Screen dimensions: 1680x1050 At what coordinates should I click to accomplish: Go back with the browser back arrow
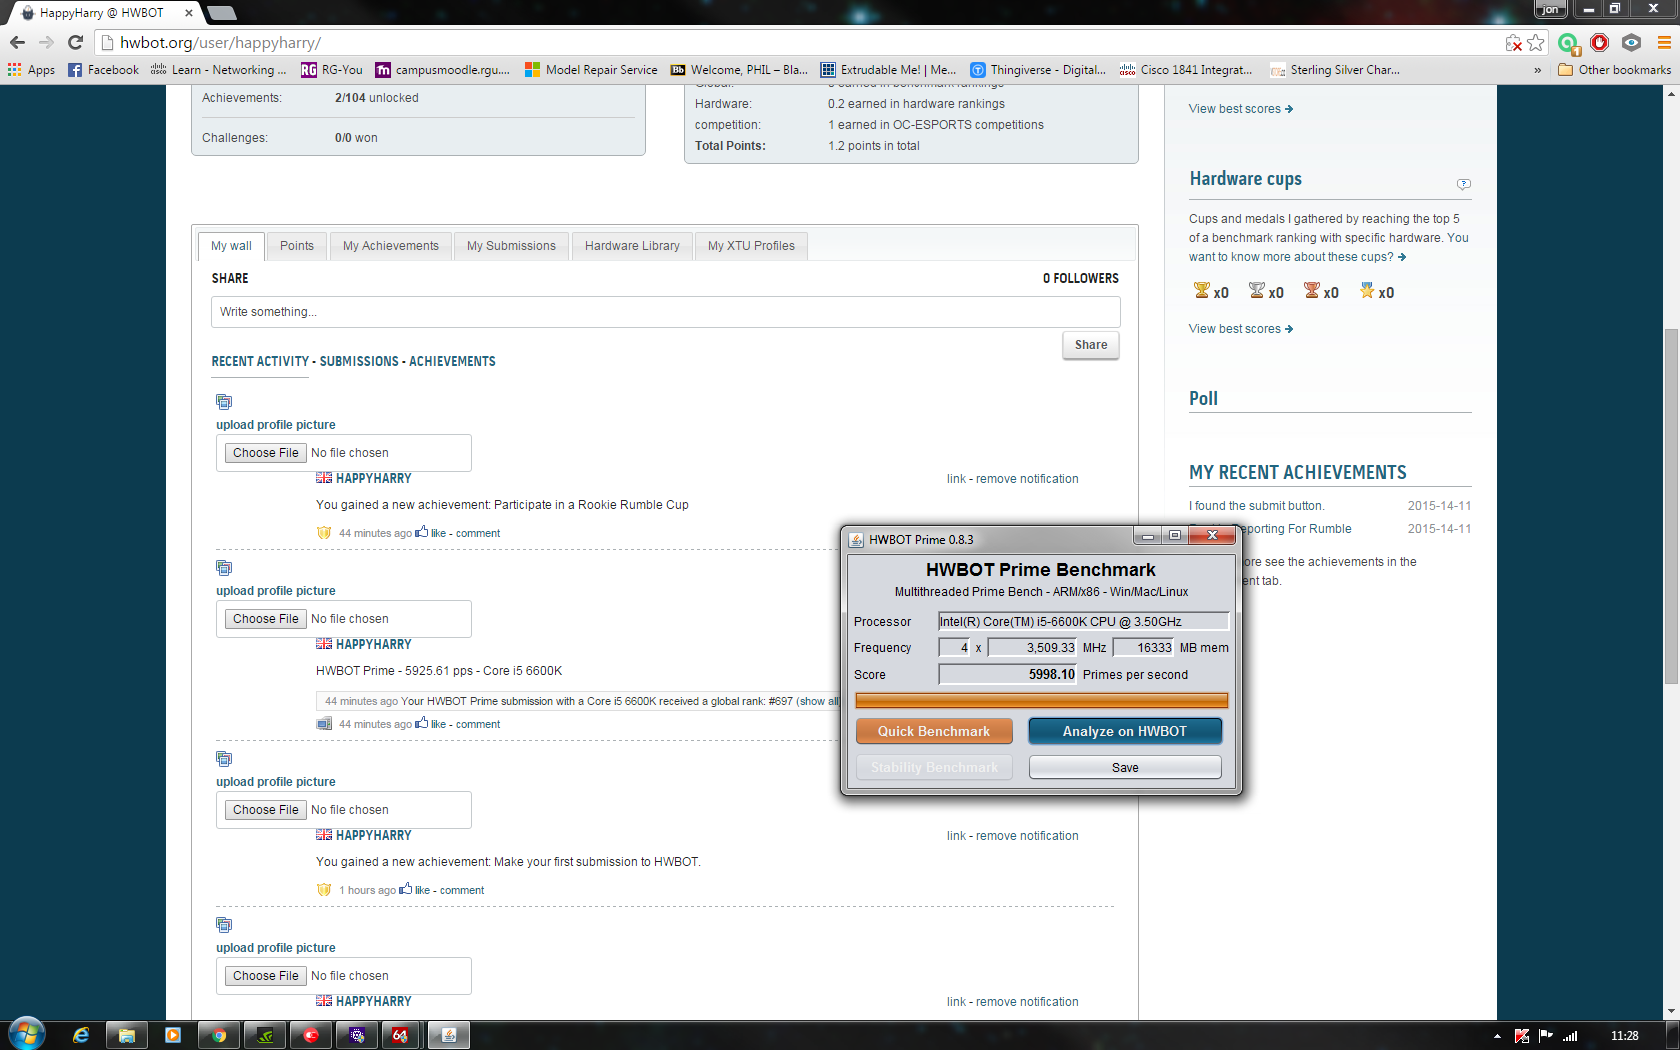pos(17,42)
